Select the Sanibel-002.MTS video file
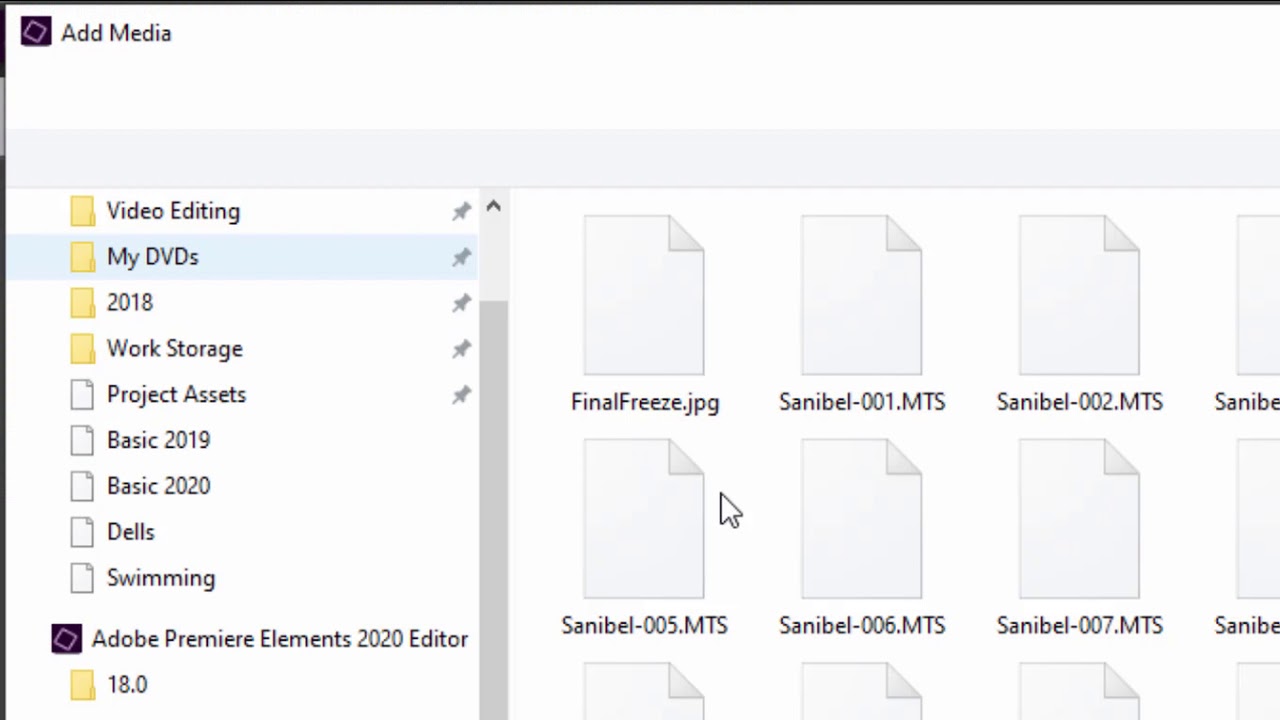 pyautogui.click(x=1079, y=296)
